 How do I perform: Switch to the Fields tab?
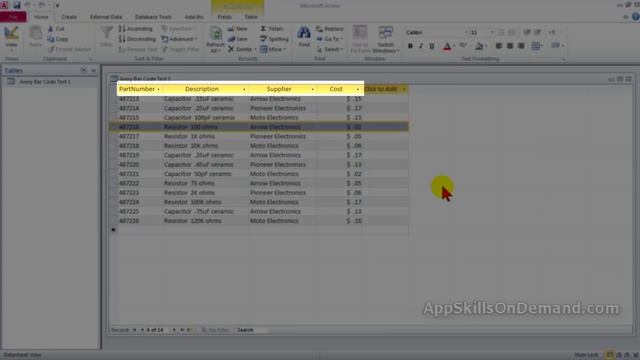pyautogui.click(x=224, y=17)
